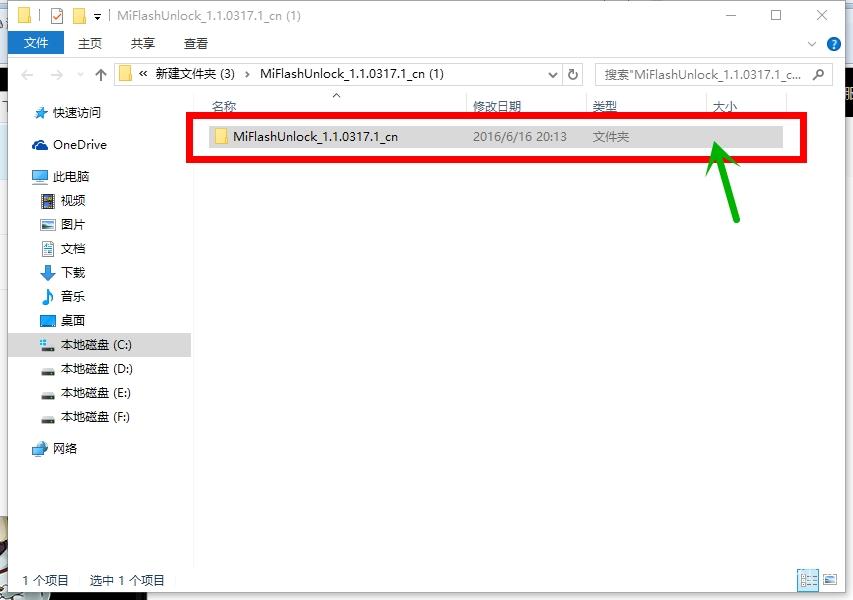Go up one folder level with up arrow
853x600 pixels.
pos(101,75)
